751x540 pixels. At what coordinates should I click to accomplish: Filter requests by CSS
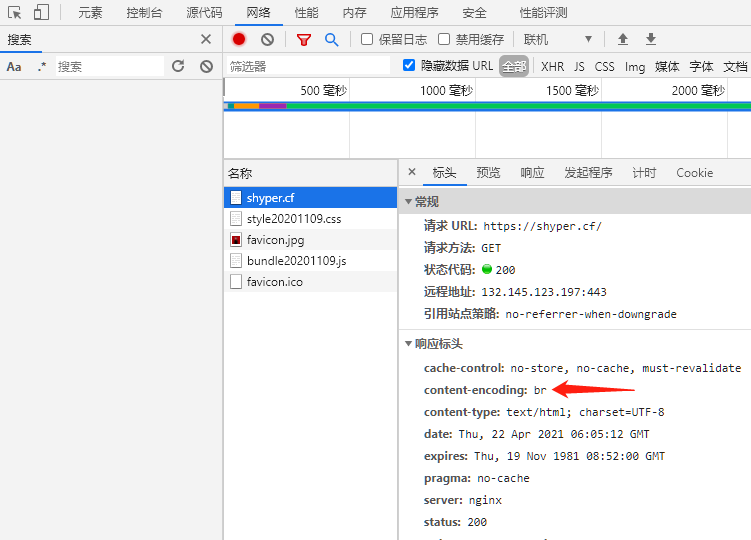coord(604,66)
